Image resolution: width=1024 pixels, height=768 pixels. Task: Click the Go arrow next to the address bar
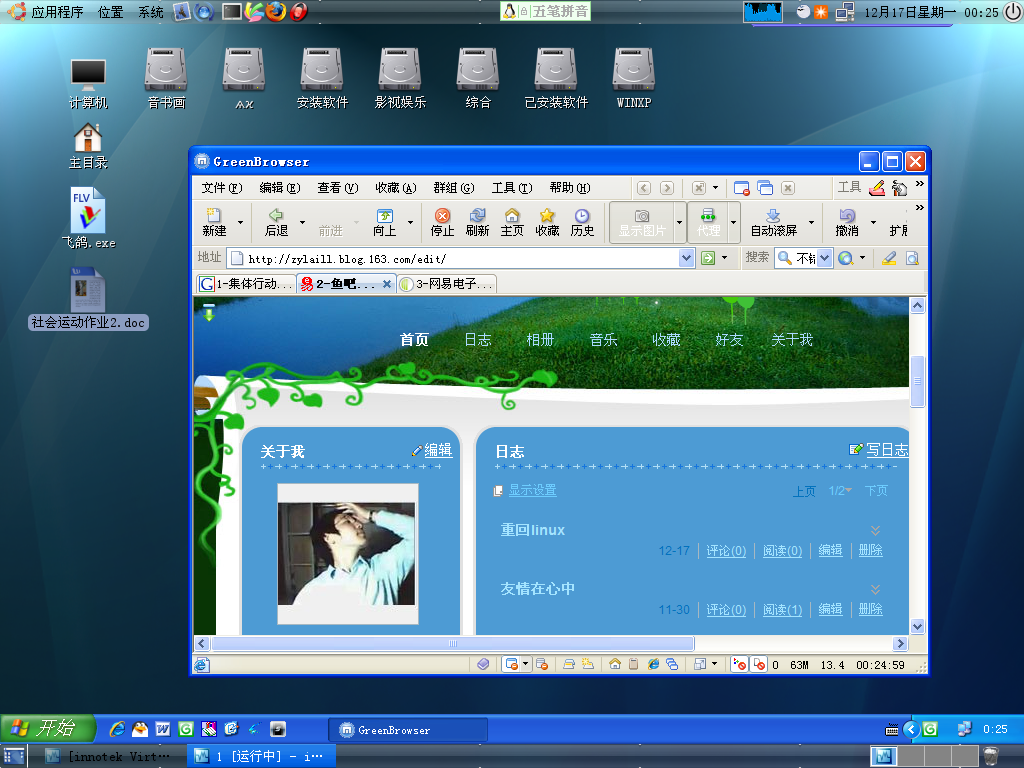point(708,258)
